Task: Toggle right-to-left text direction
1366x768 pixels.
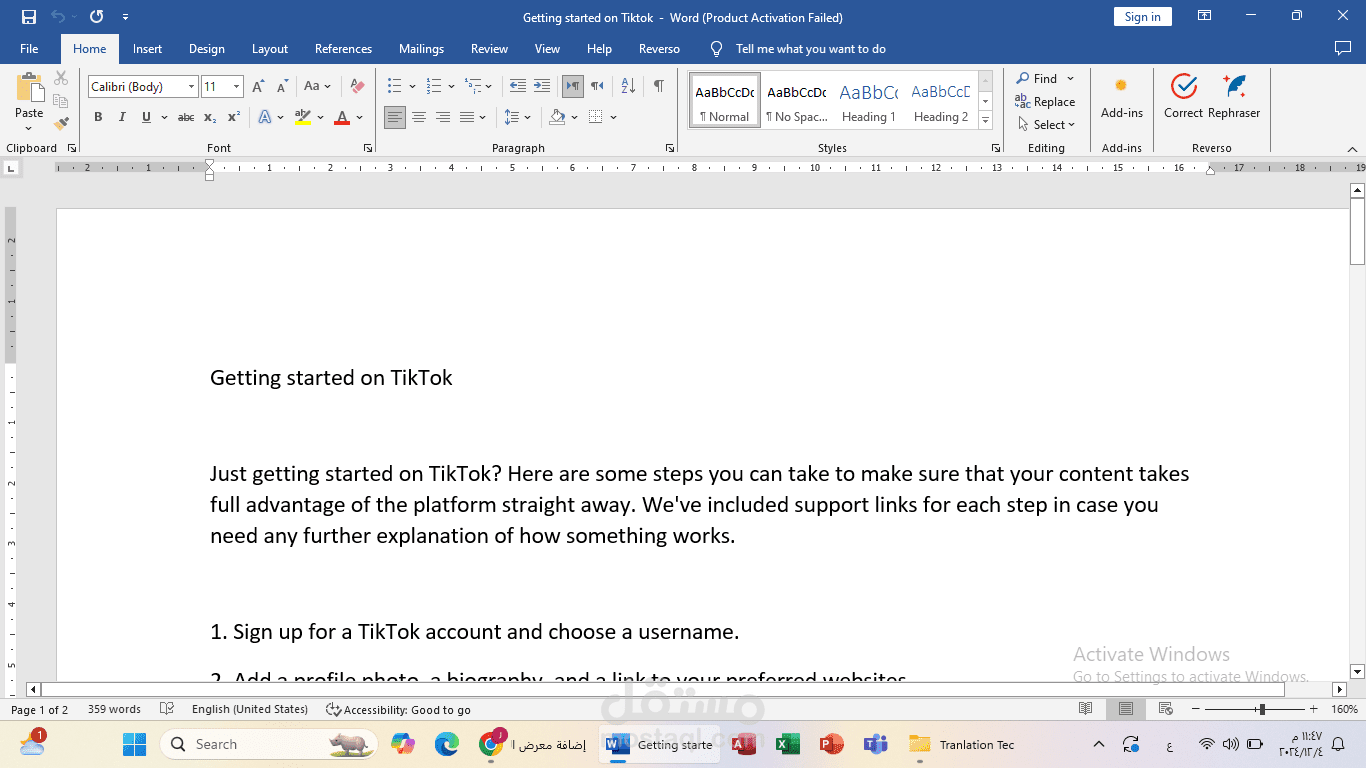Action: coord(597,86)
